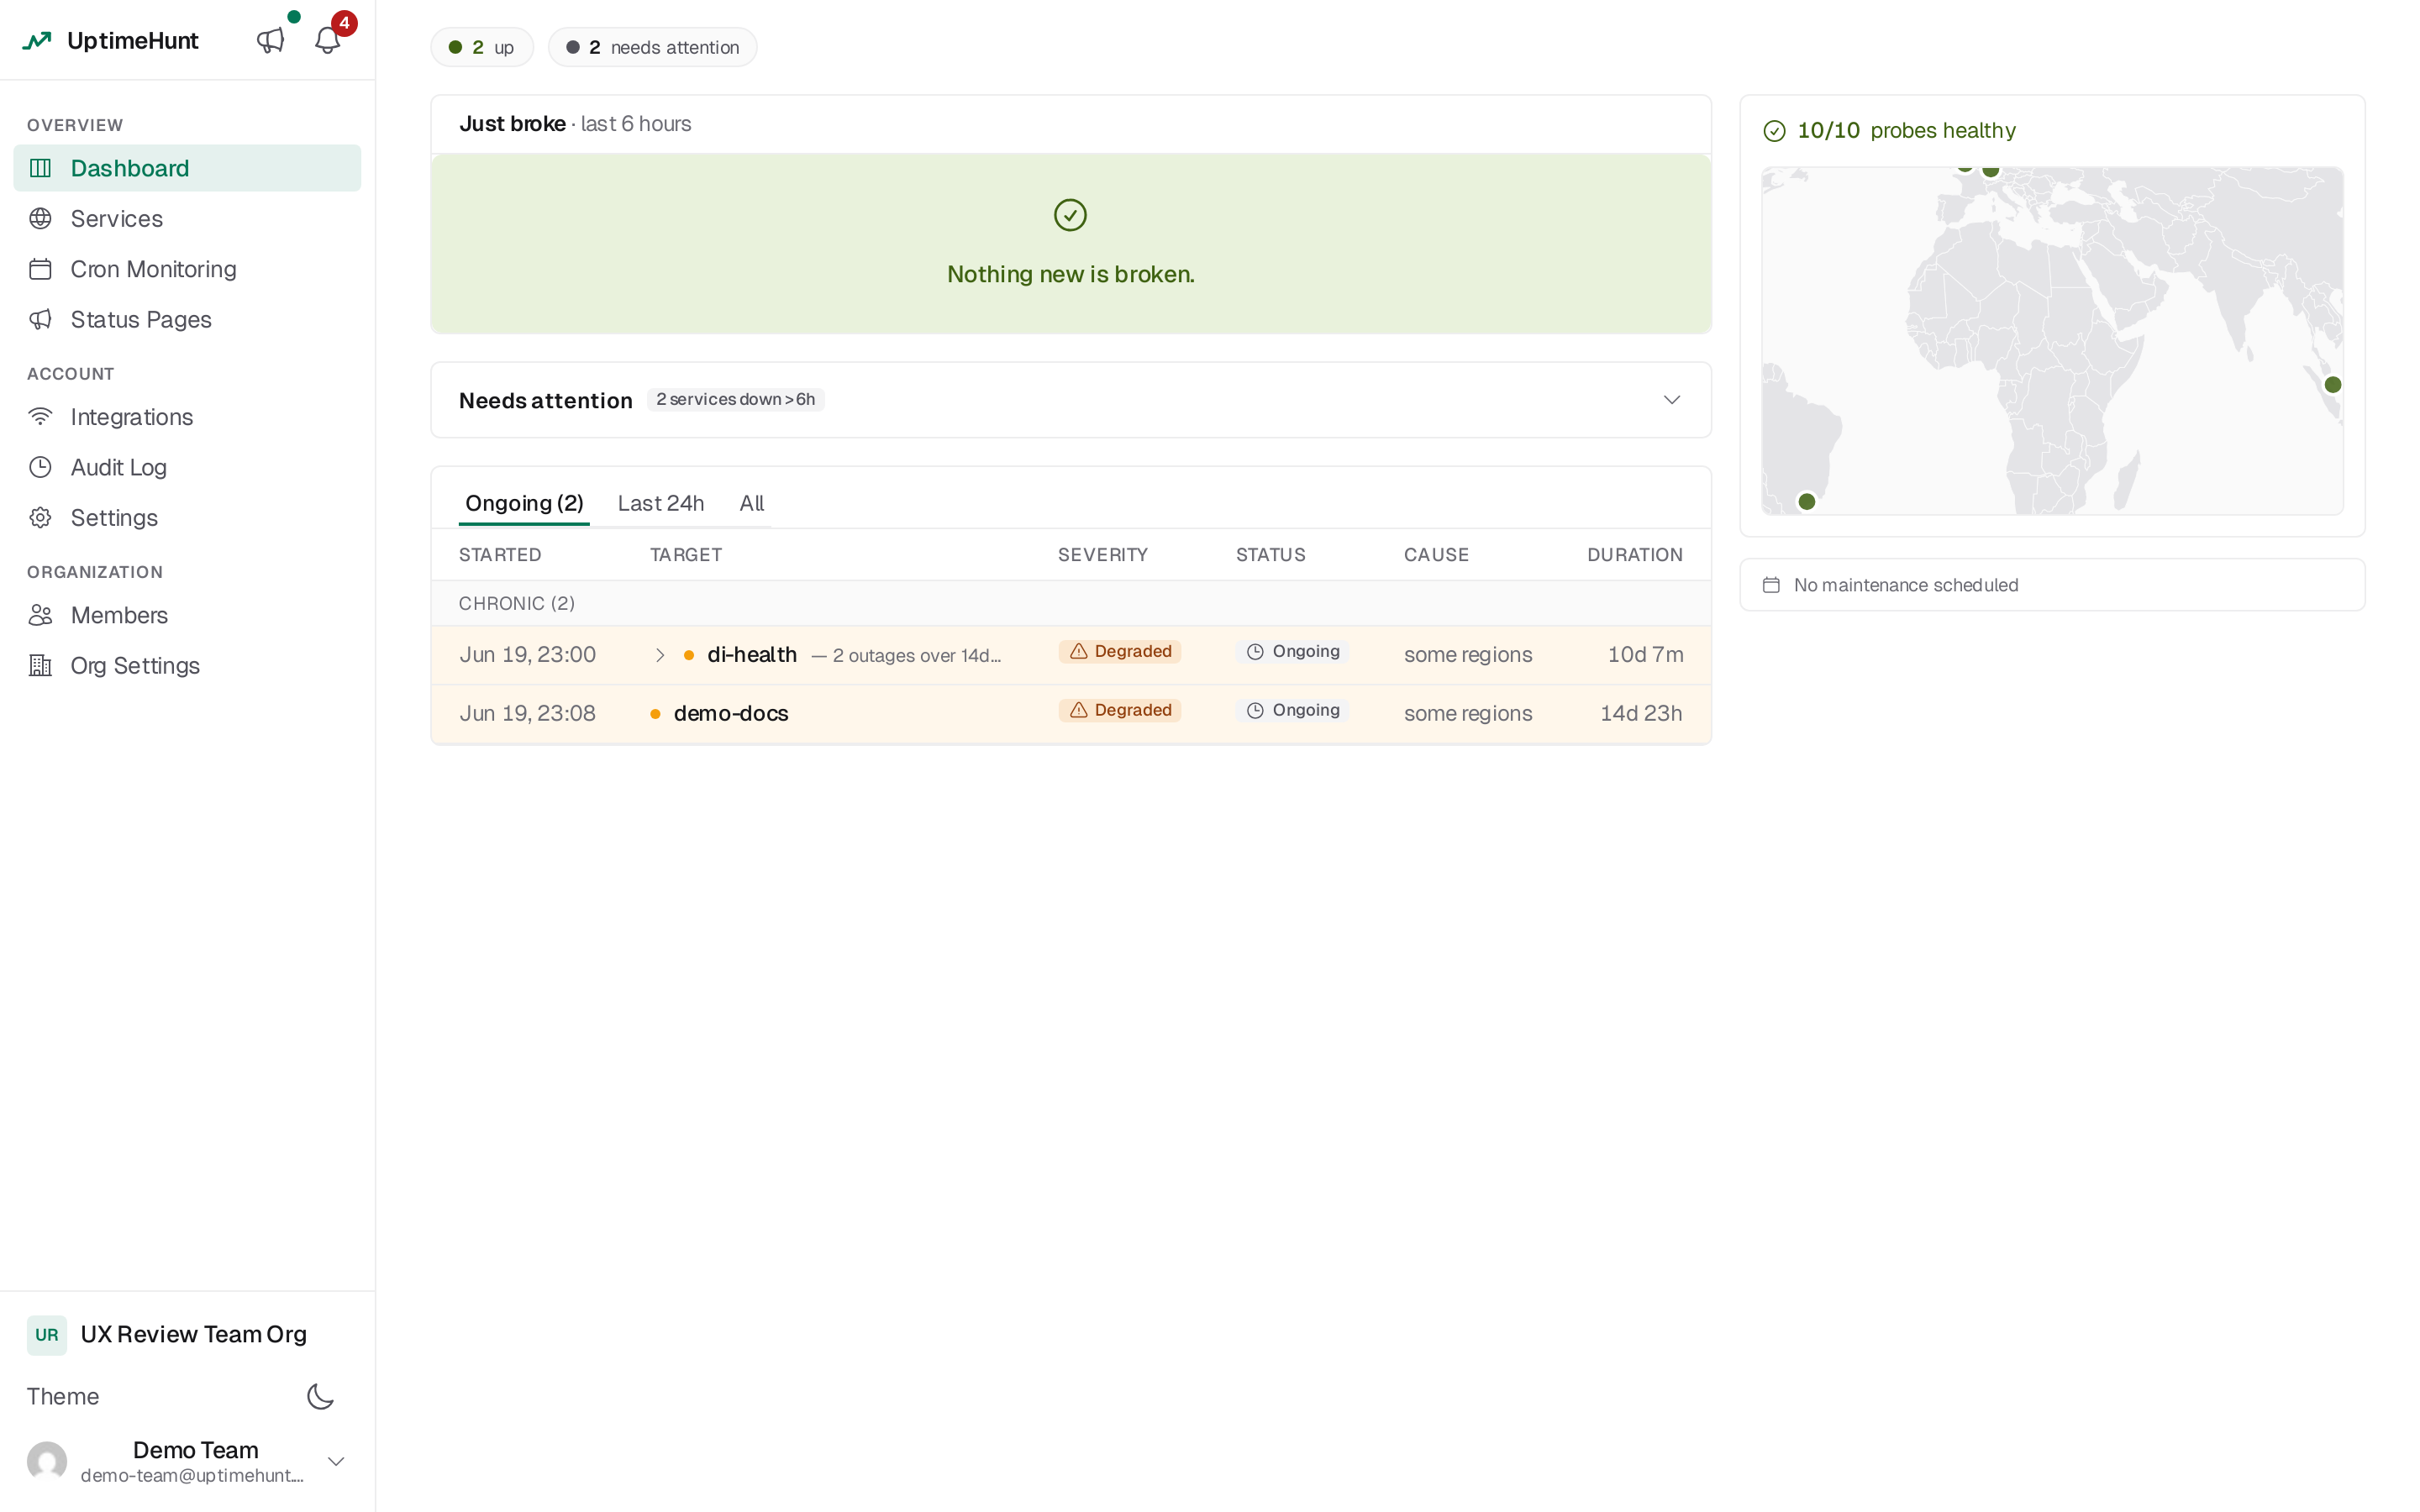
Task: Click the Org Settings building icon
Action: click(40, 665)
